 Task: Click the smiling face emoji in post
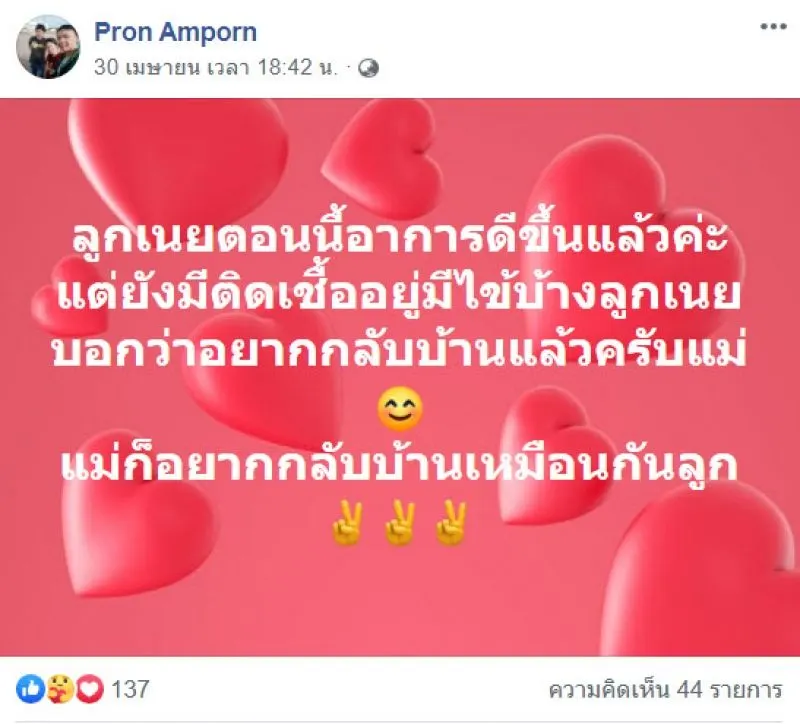[x=400, y=410]
